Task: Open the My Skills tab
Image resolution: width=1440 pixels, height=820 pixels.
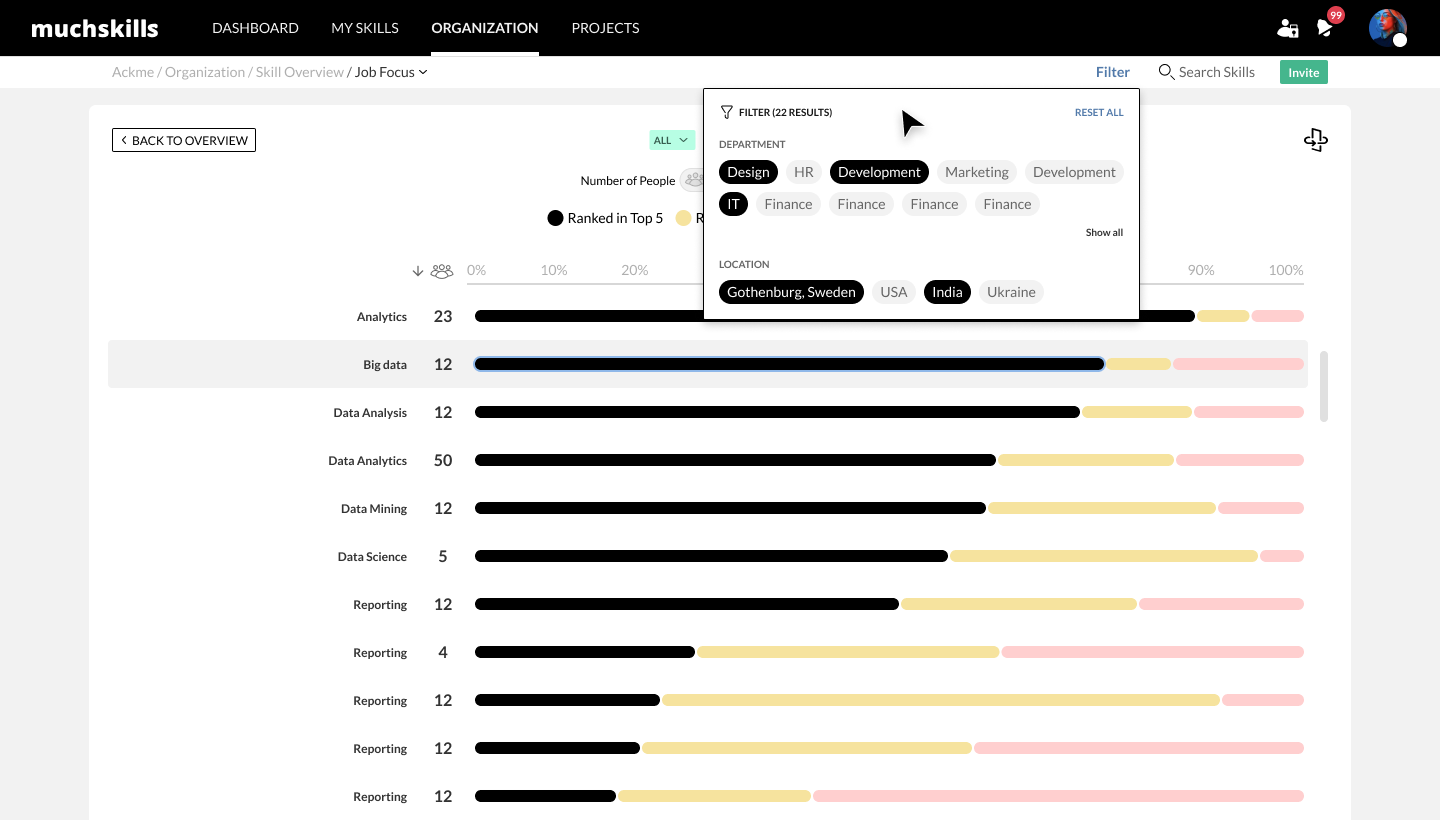Action: (x=365, y=28)
